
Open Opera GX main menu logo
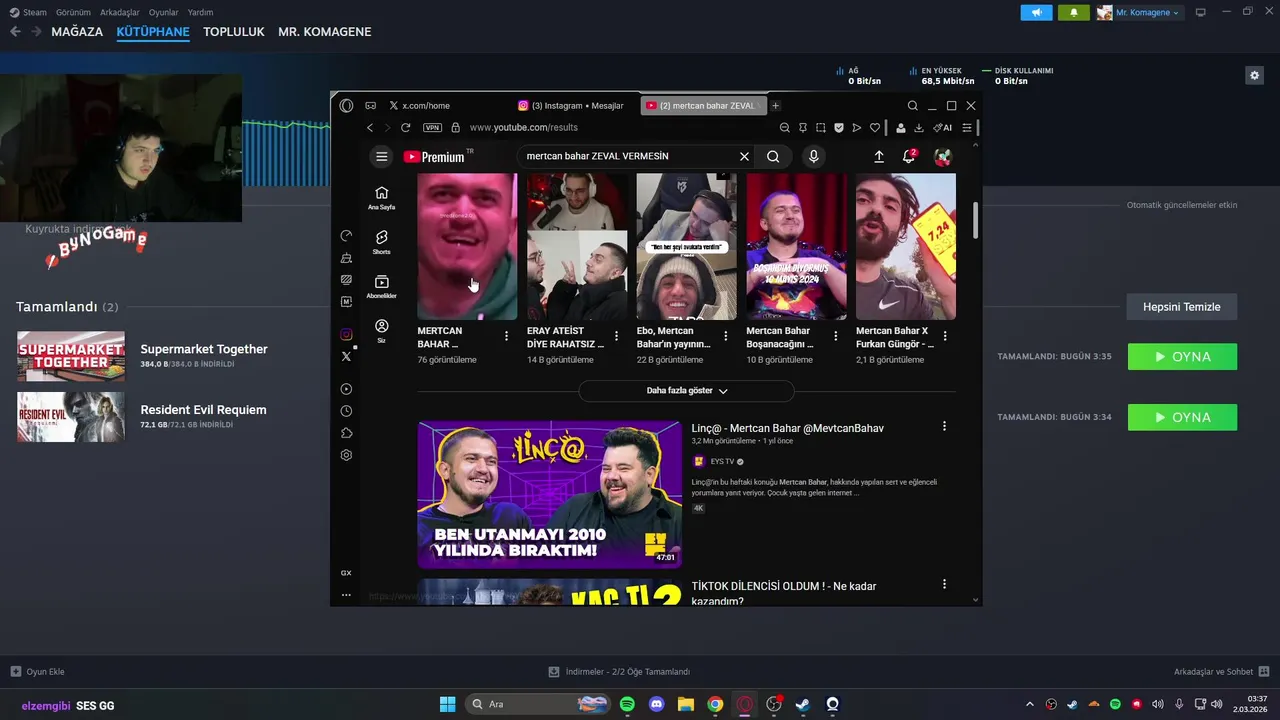click(346, 105)
